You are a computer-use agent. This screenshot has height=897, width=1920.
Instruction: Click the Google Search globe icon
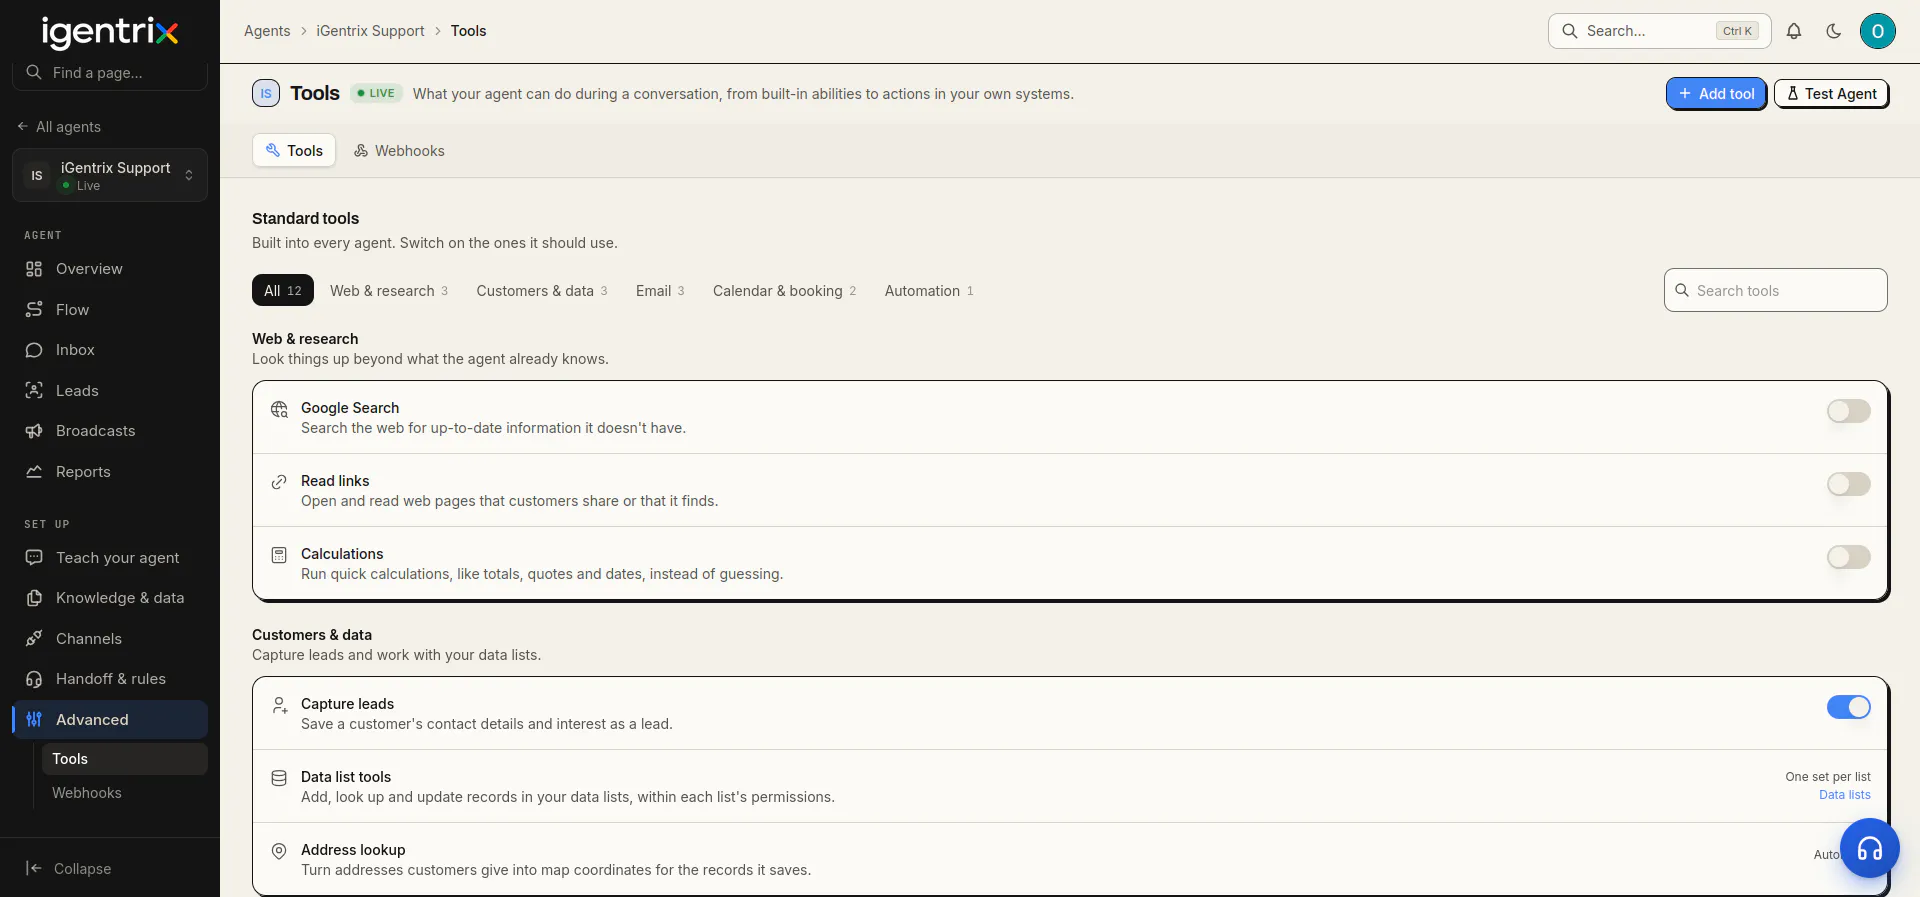[x=279, y=409]
